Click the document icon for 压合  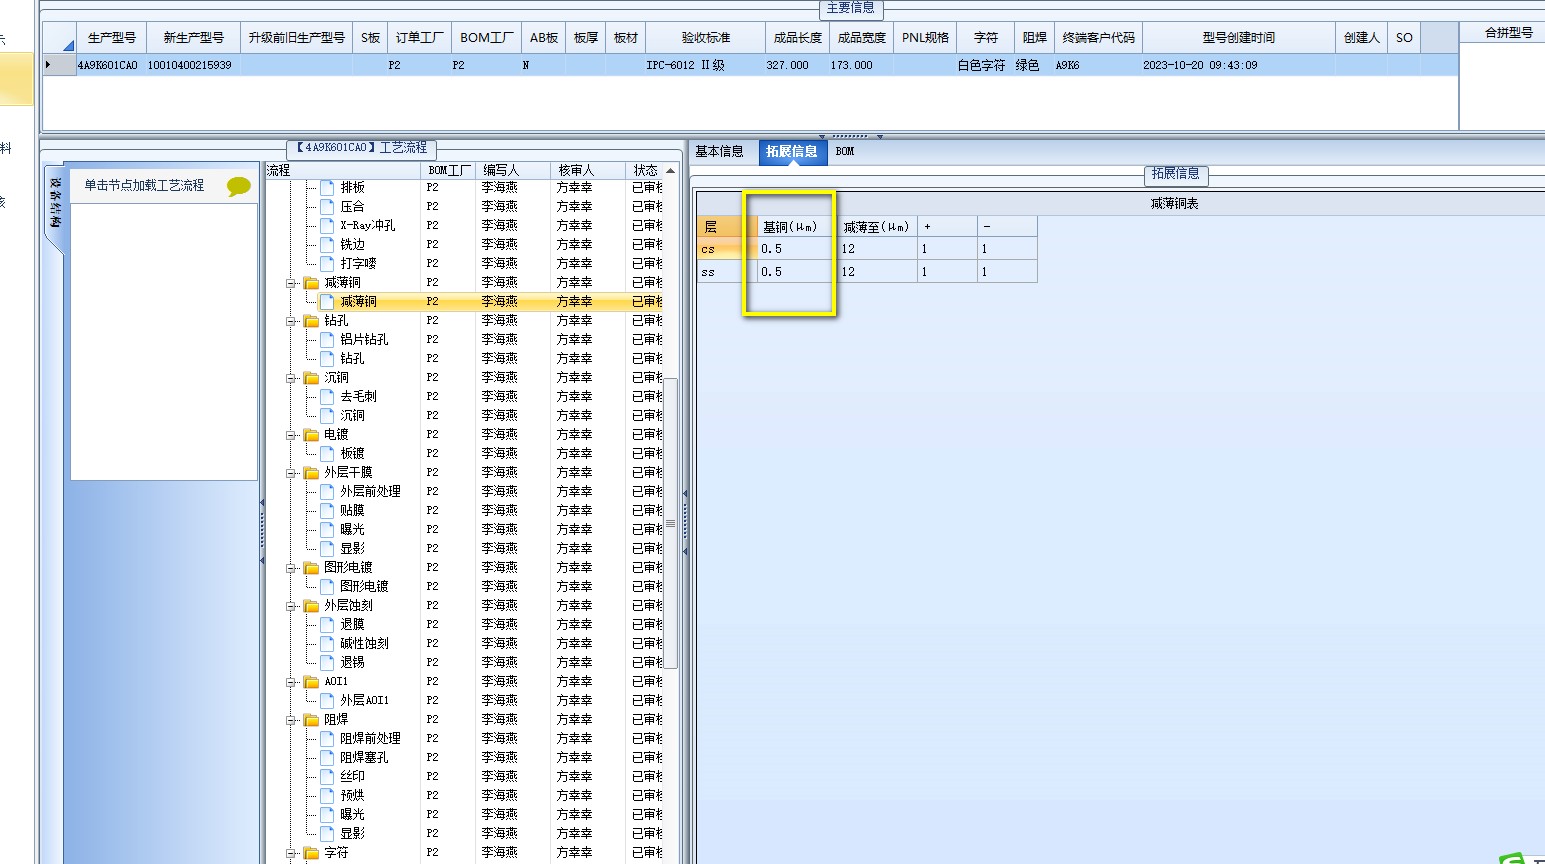(x=327, y=206)
